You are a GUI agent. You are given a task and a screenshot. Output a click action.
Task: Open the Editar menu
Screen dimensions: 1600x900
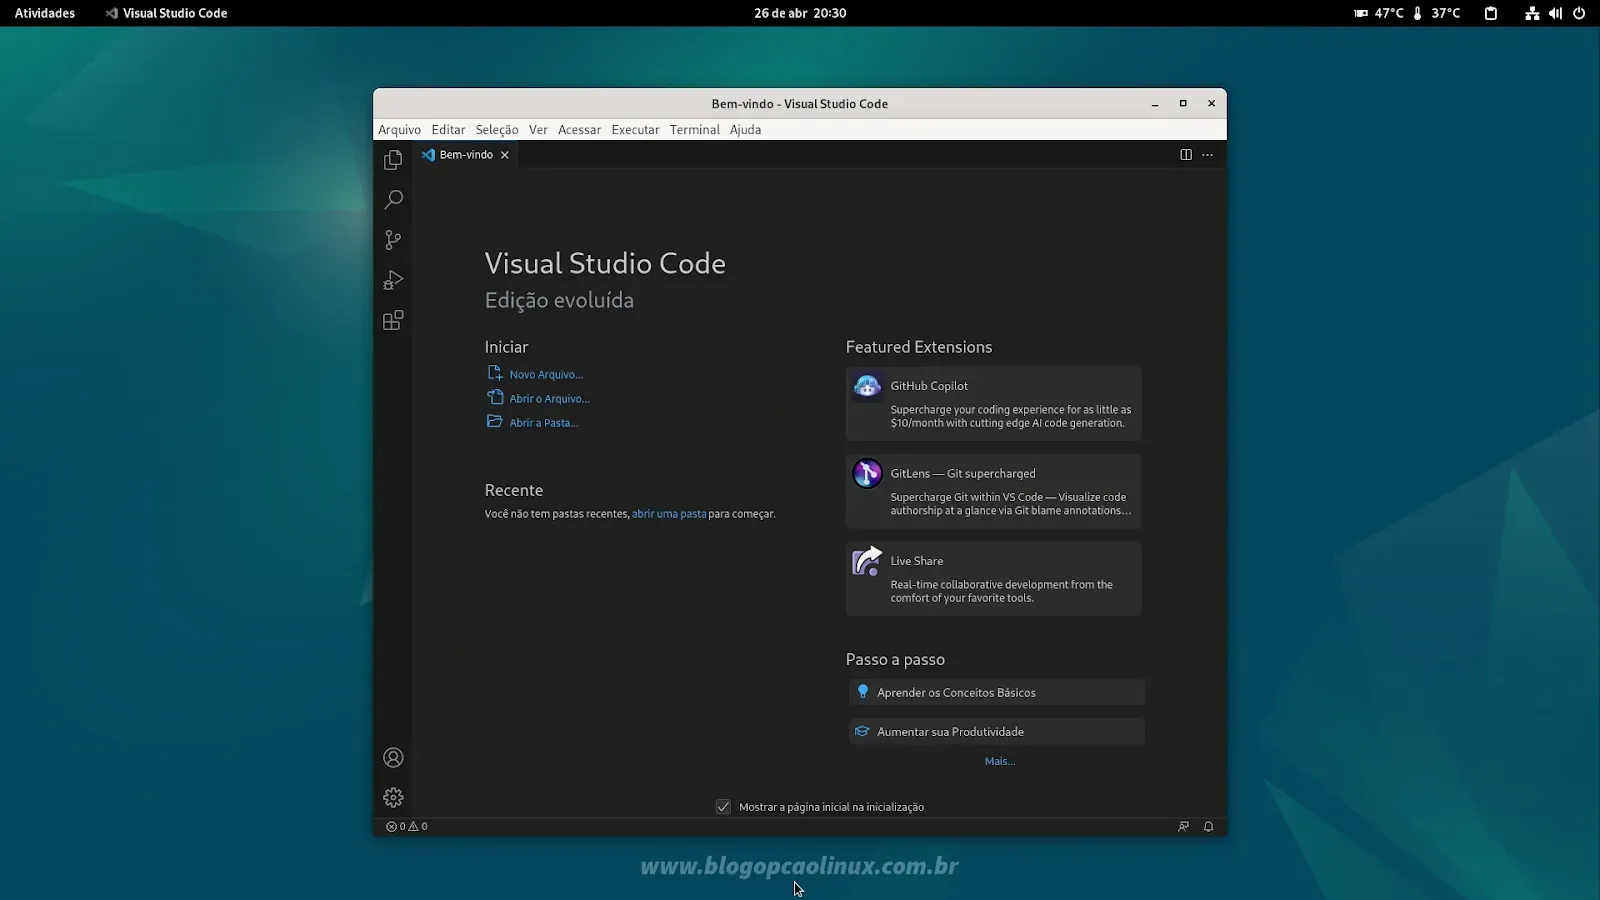(x=448, y=130)
